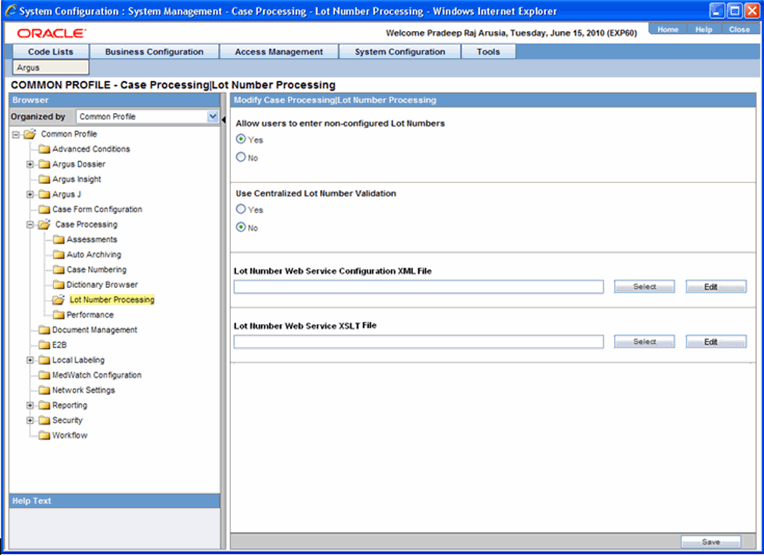Click the Close link in header
Viewport: 764px width, 556px height.
[x=739, y=29]
